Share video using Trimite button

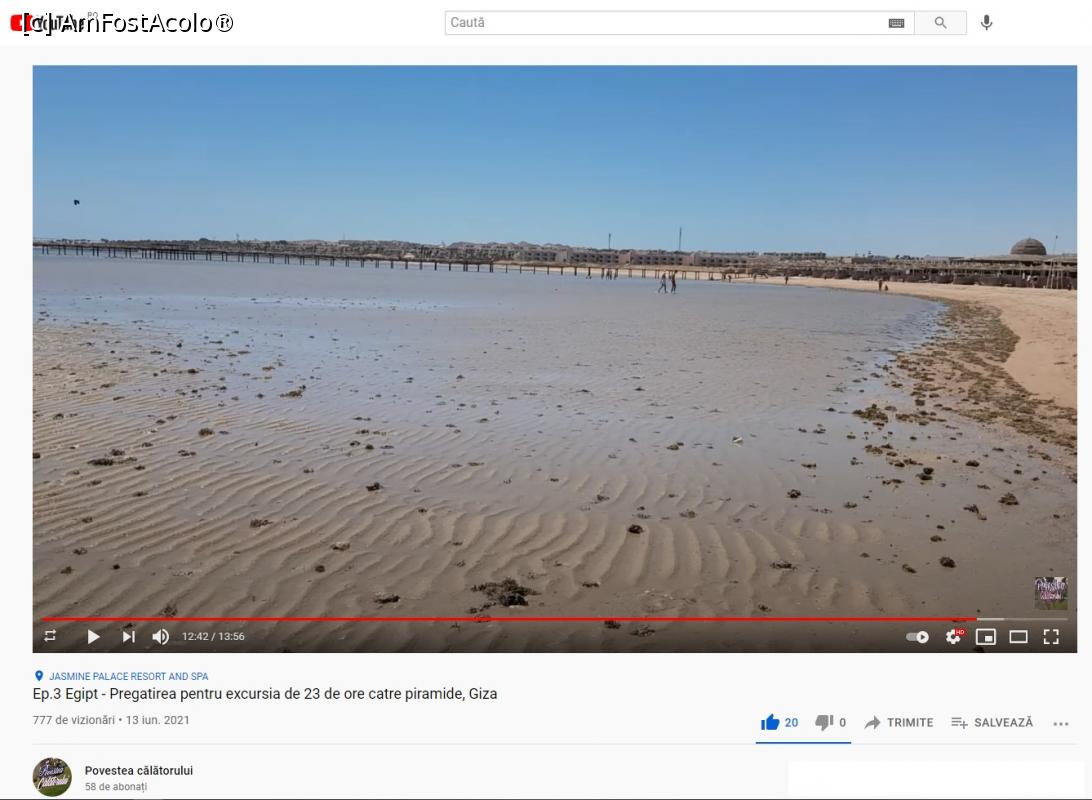click(899, 723)
